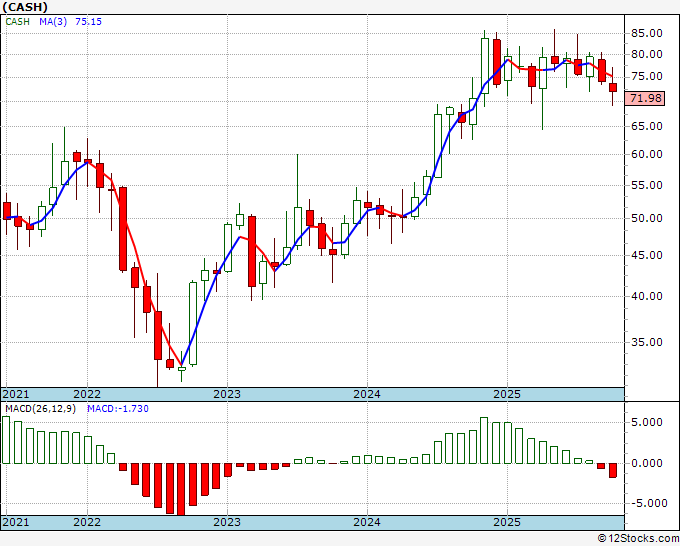Click the 80.00 price axis label
680x546 pixels.
point(647,55)
